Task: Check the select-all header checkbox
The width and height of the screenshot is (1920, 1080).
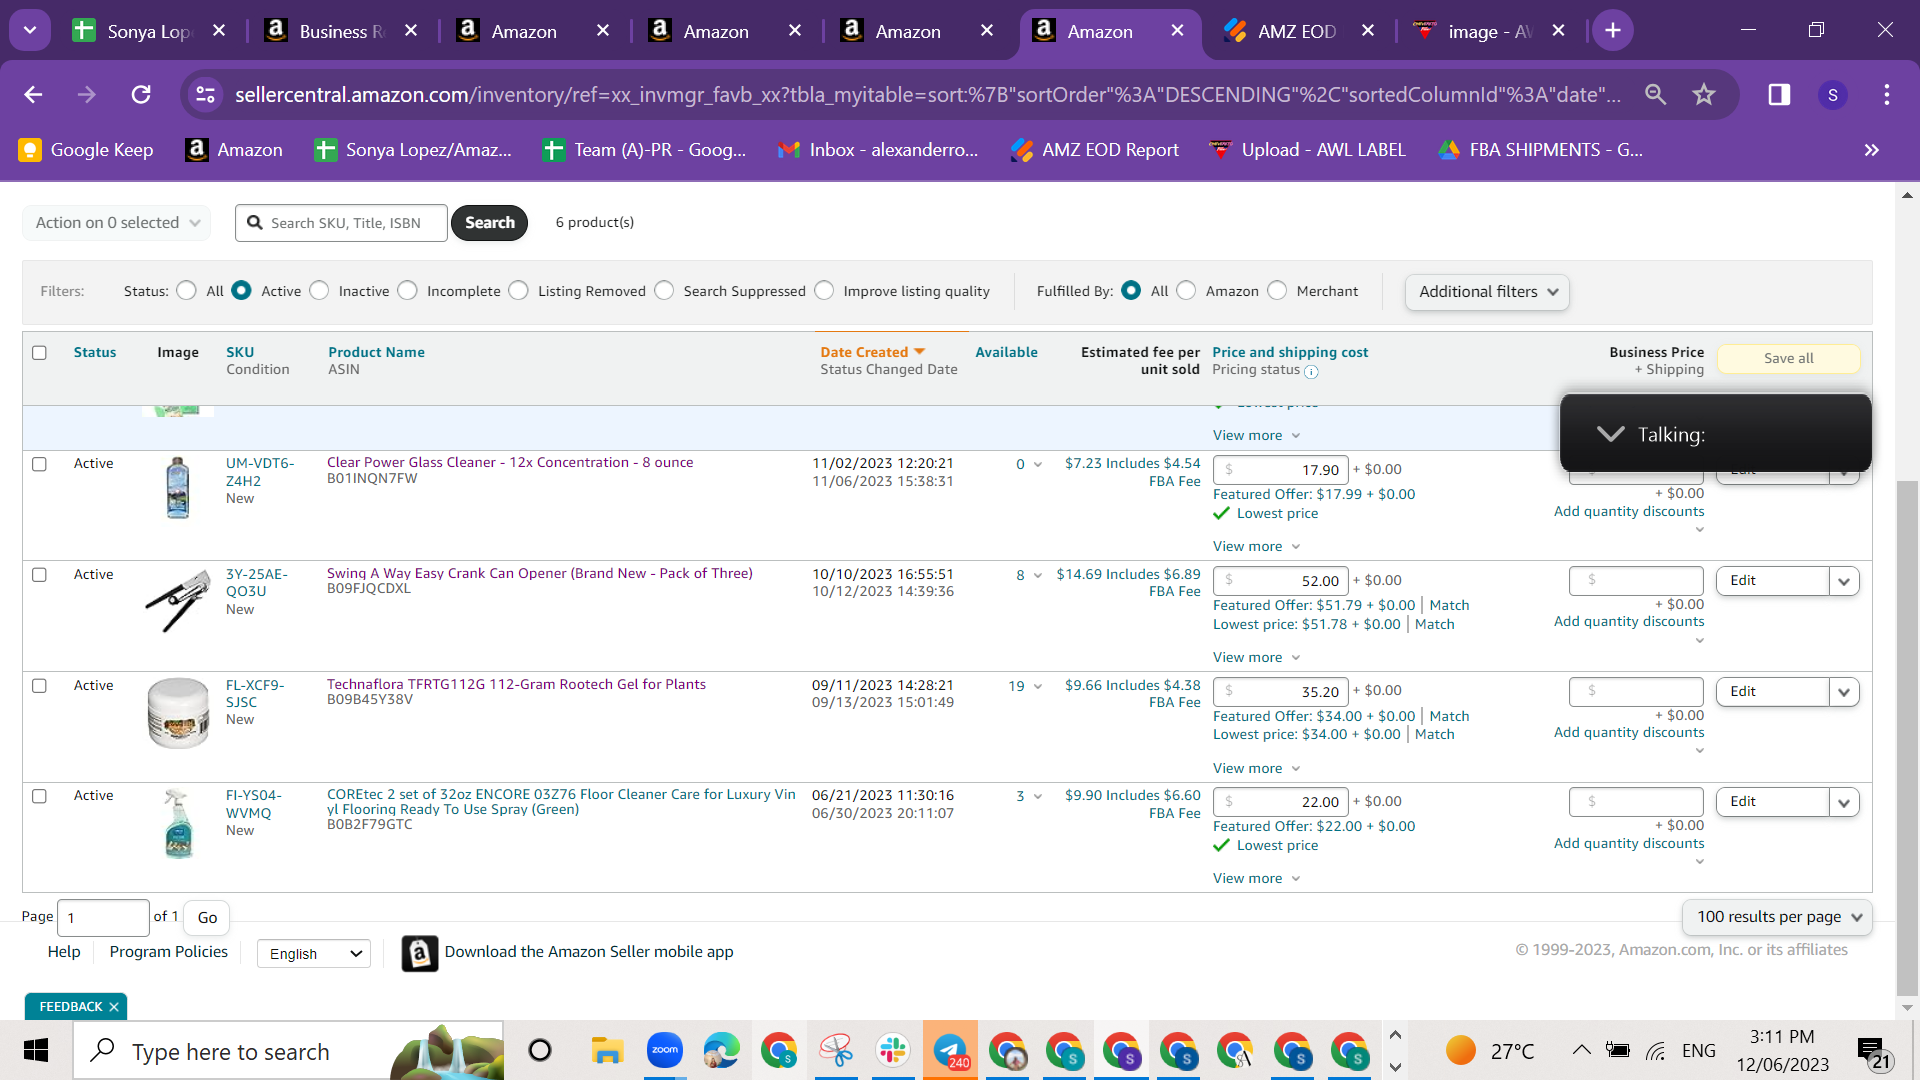Action: [39, 353]
